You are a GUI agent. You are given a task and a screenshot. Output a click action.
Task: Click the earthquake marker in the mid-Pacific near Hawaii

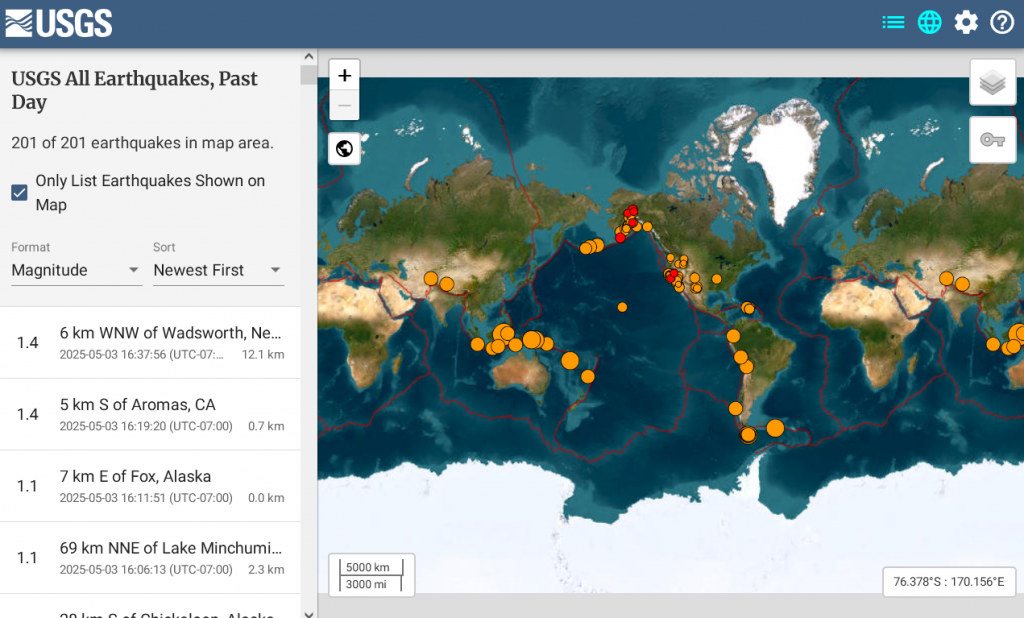click(622, 307)
